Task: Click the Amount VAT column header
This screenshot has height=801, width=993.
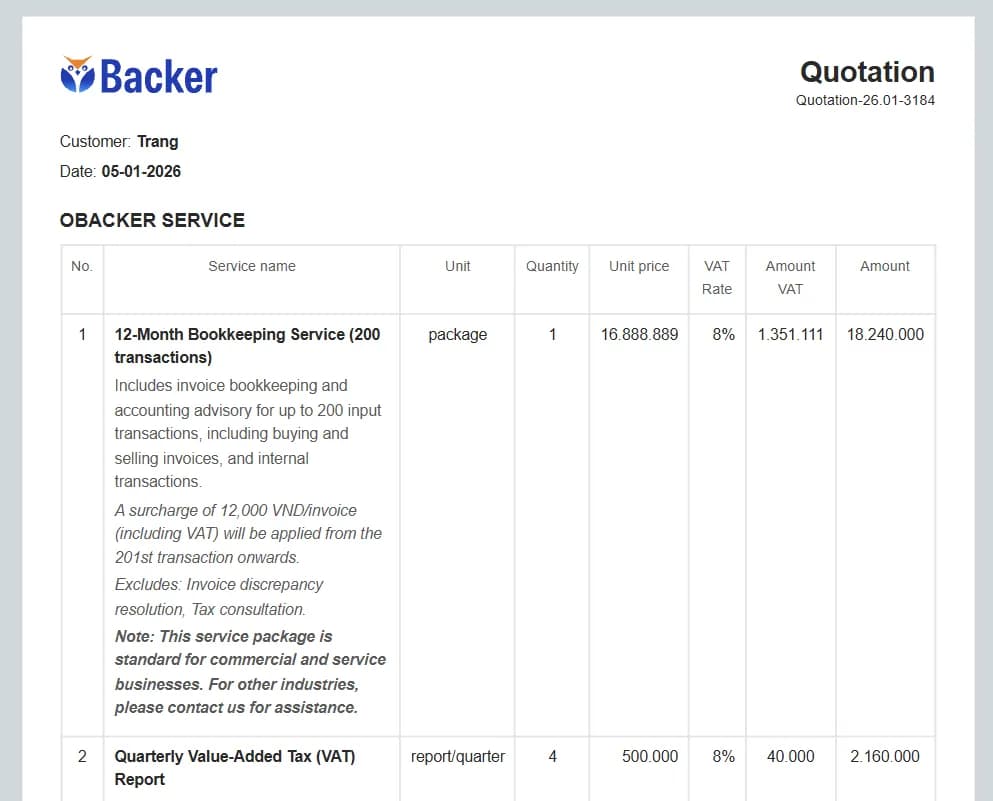Action: (790, 277)
